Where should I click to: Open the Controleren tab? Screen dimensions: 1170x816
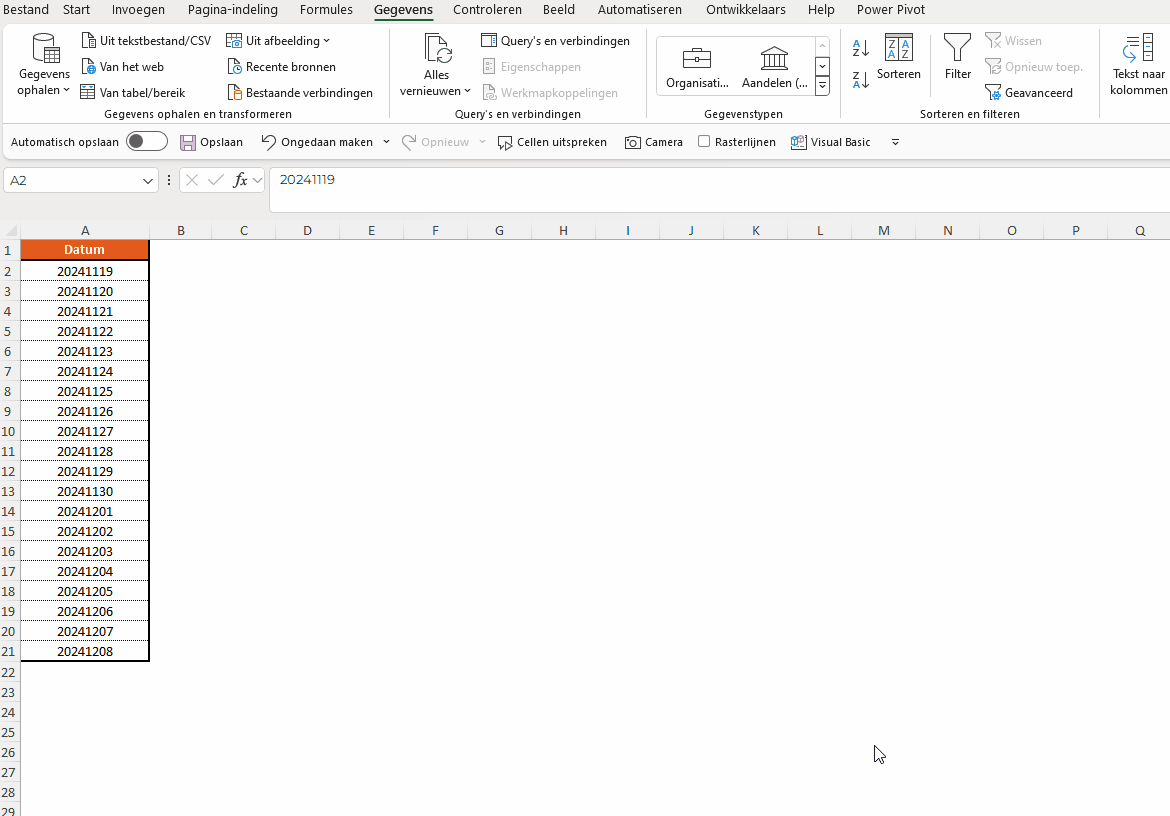point(487,10)
